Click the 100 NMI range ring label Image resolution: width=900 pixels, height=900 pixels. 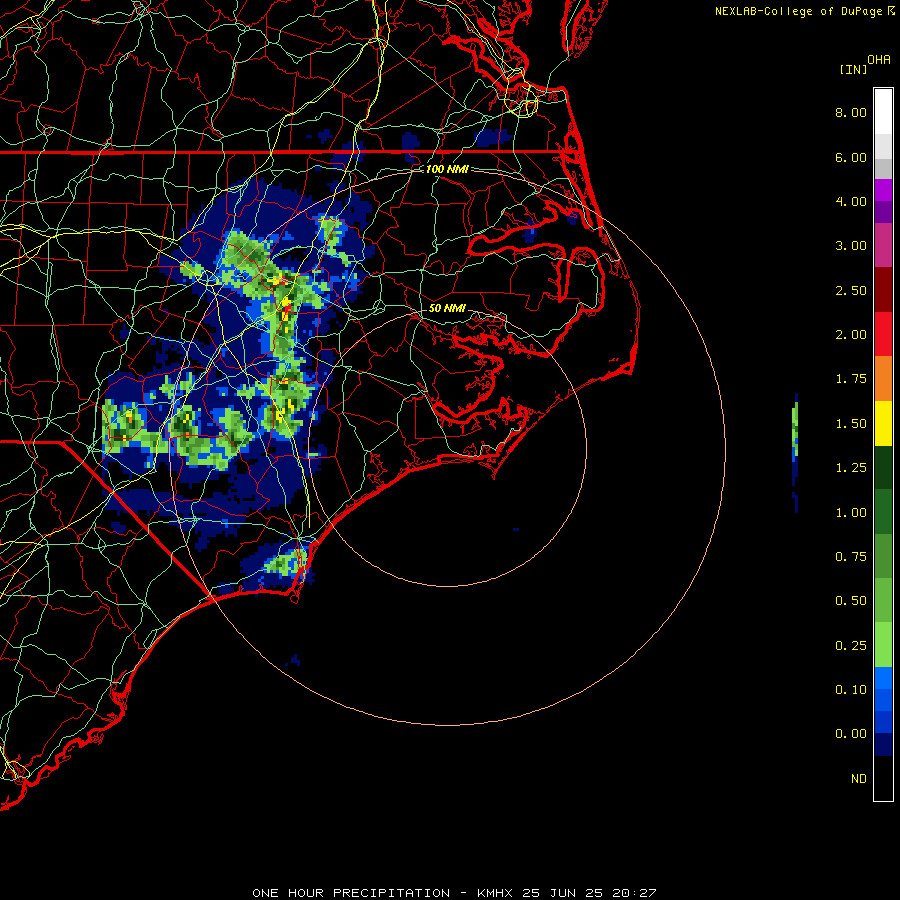pos(447,169)
